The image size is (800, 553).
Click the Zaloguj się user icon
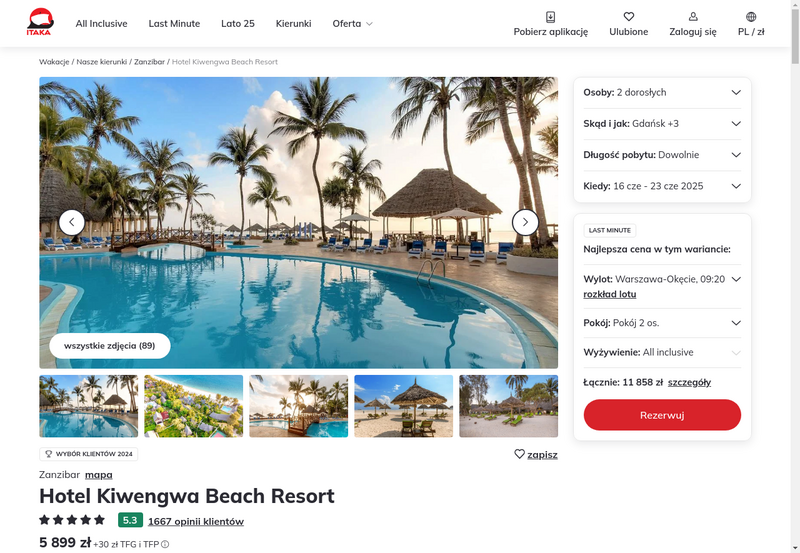click(x=693, y=17)
